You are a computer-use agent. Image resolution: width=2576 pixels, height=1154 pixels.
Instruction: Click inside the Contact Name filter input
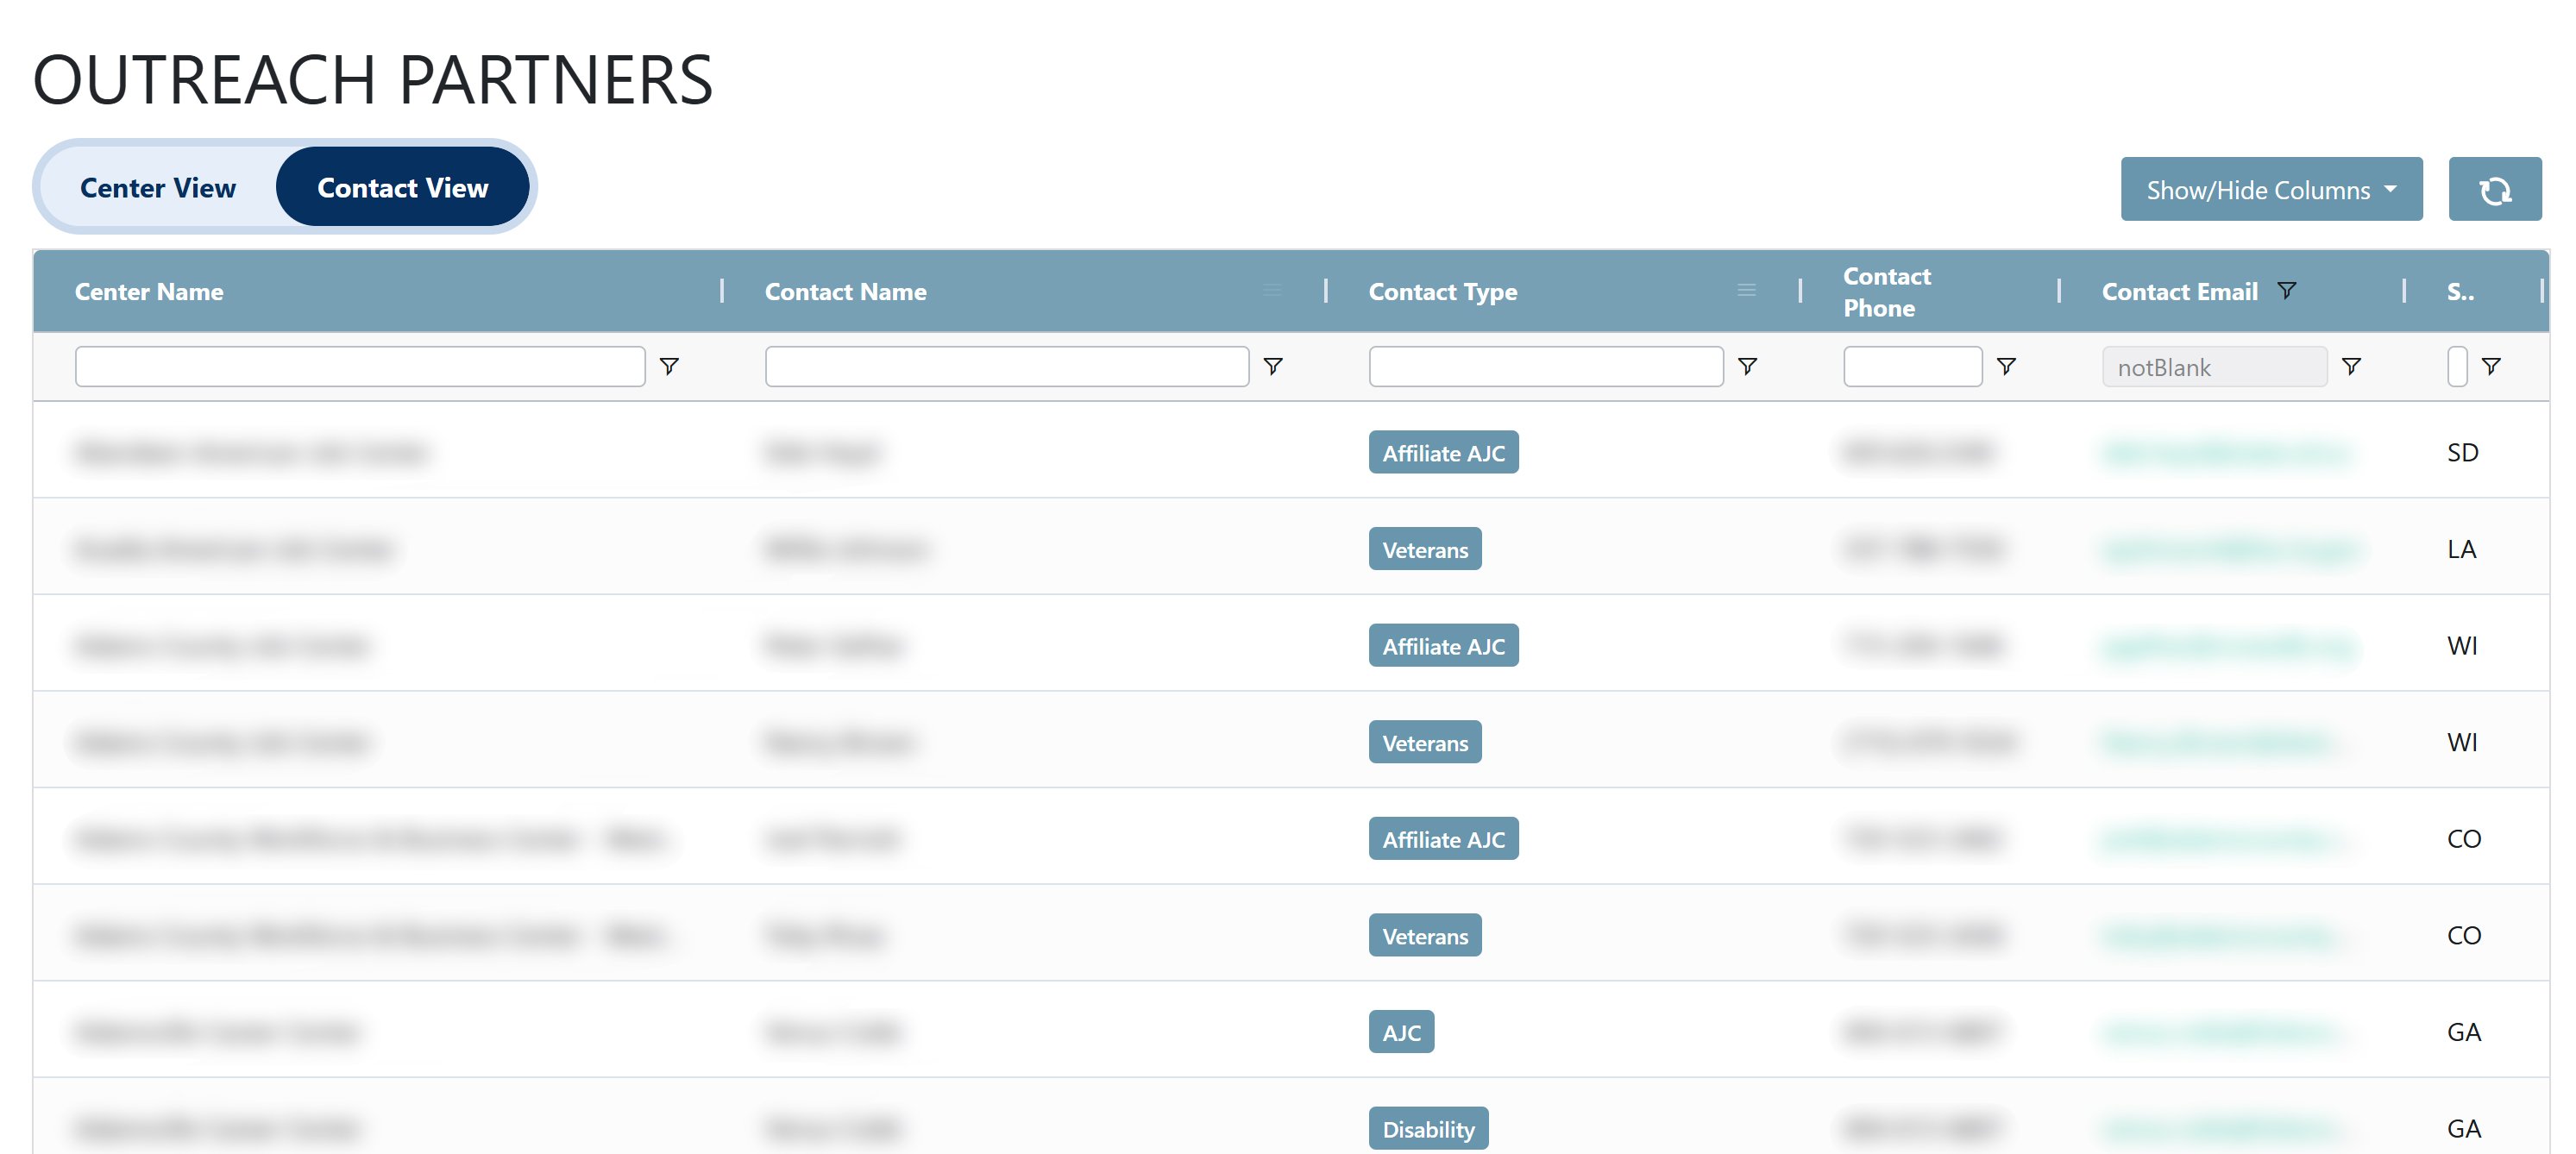coord(1006,366)
